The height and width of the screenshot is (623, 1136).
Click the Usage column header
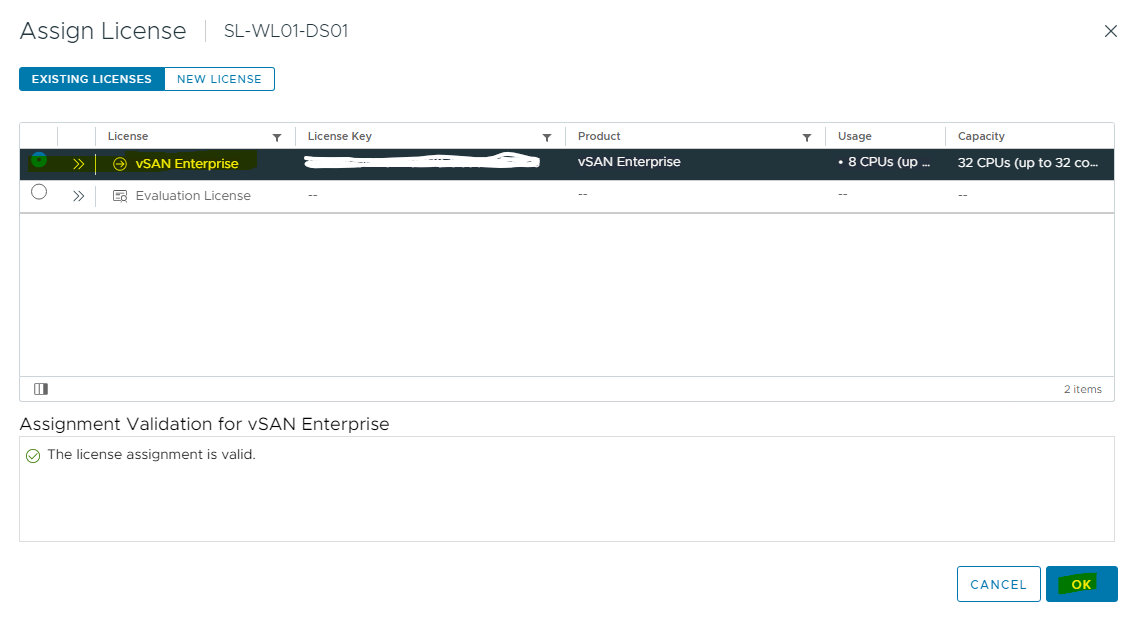[855, 136]
